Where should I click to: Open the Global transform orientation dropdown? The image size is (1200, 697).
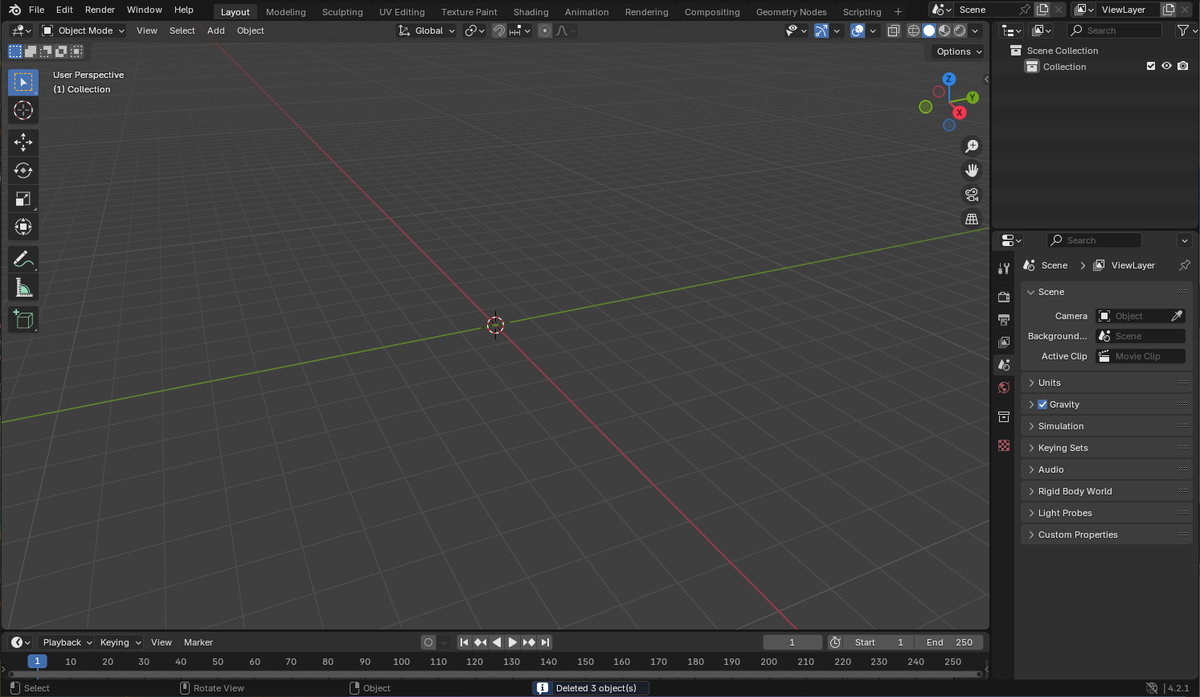pyautogui.click(x=427, y=30)
